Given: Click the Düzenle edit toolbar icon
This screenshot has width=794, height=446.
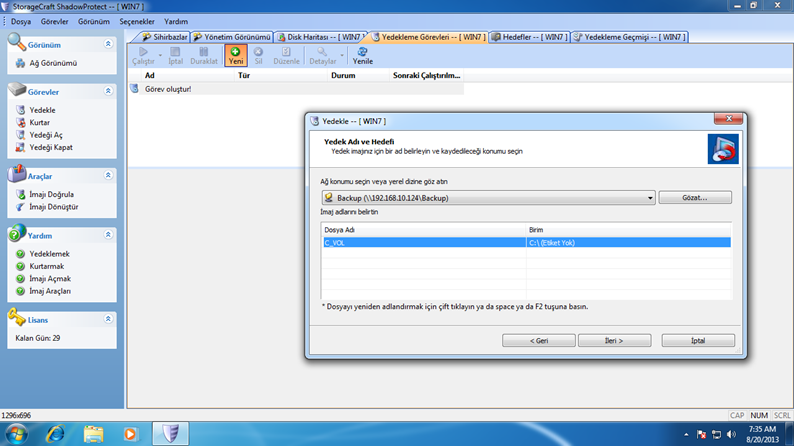Looking at the screenshot, I should pos(286,56).
